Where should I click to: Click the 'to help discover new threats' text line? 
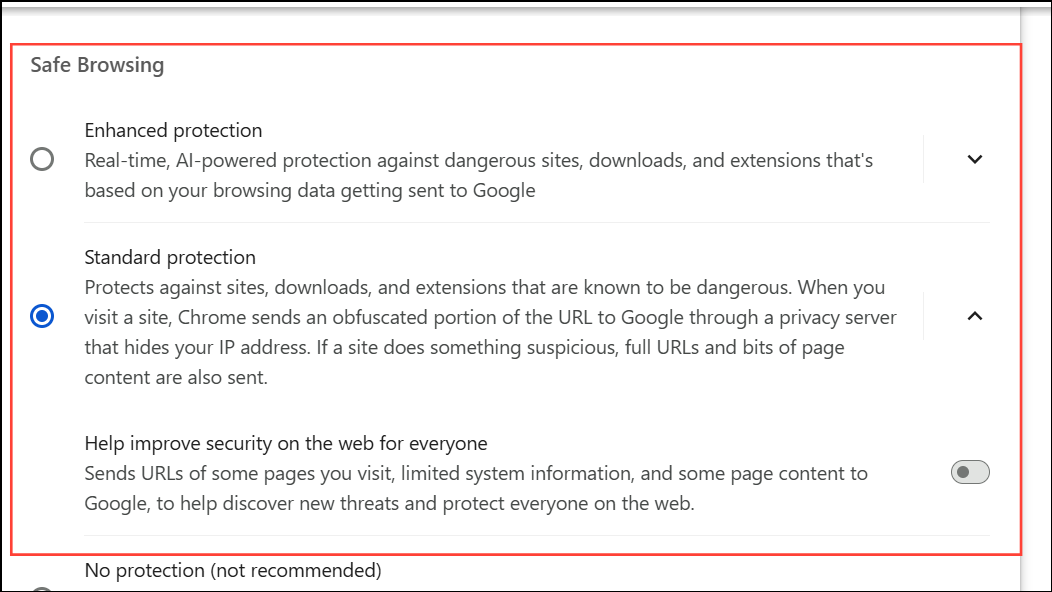(389, 503)
